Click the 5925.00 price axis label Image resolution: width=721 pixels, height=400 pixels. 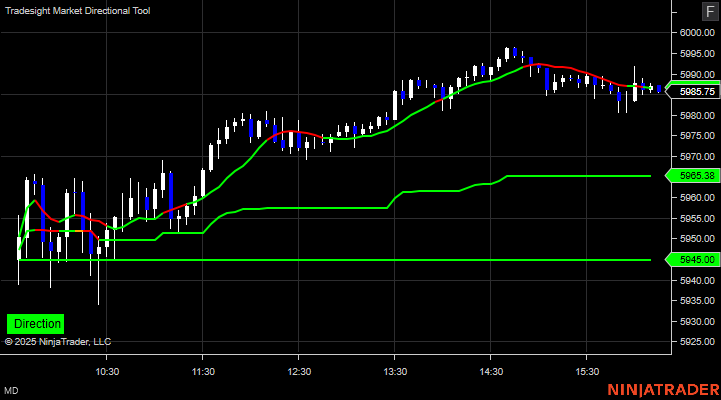tap(697, 342)
